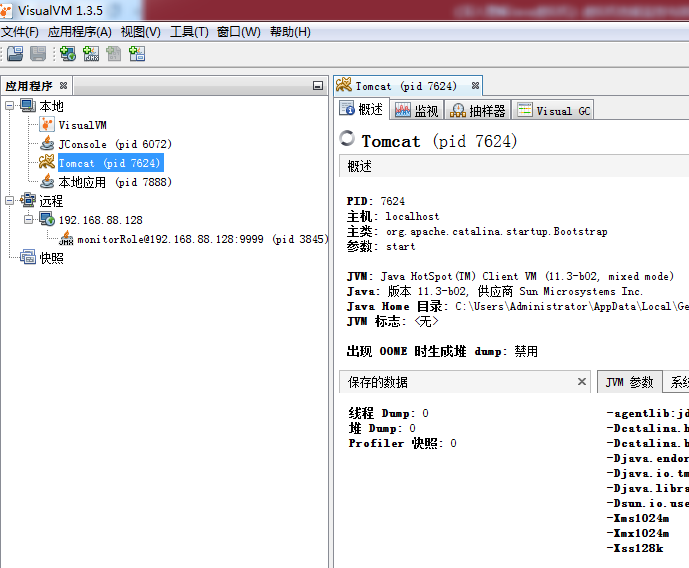The height and width of the screenshot is (568, 689).
Task: Switch to the Sampler tab
Action: 478,110
